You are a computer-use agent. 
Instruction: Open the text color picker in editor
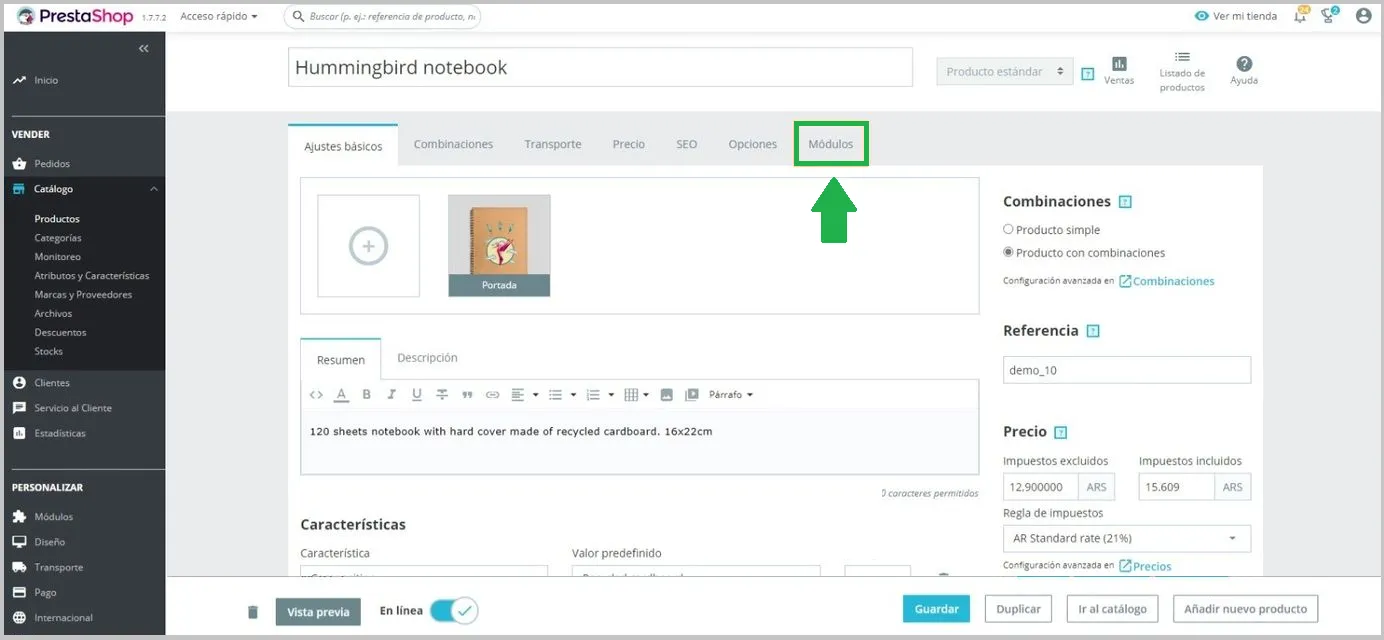[x=341, y=395]
